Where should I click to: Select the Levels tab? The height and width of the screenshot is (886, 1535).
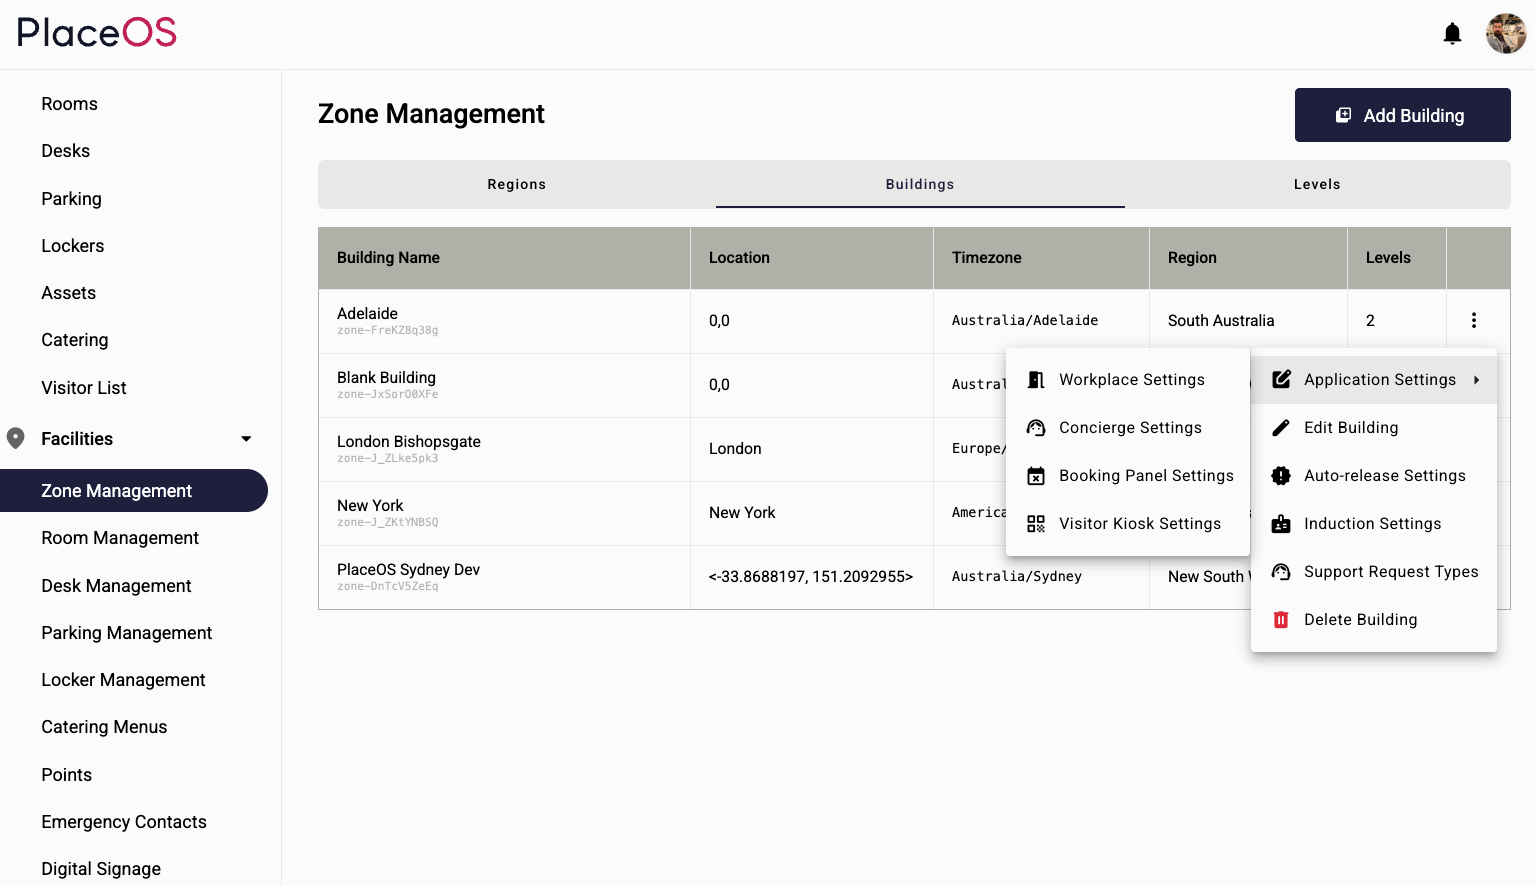[1317, 184]
